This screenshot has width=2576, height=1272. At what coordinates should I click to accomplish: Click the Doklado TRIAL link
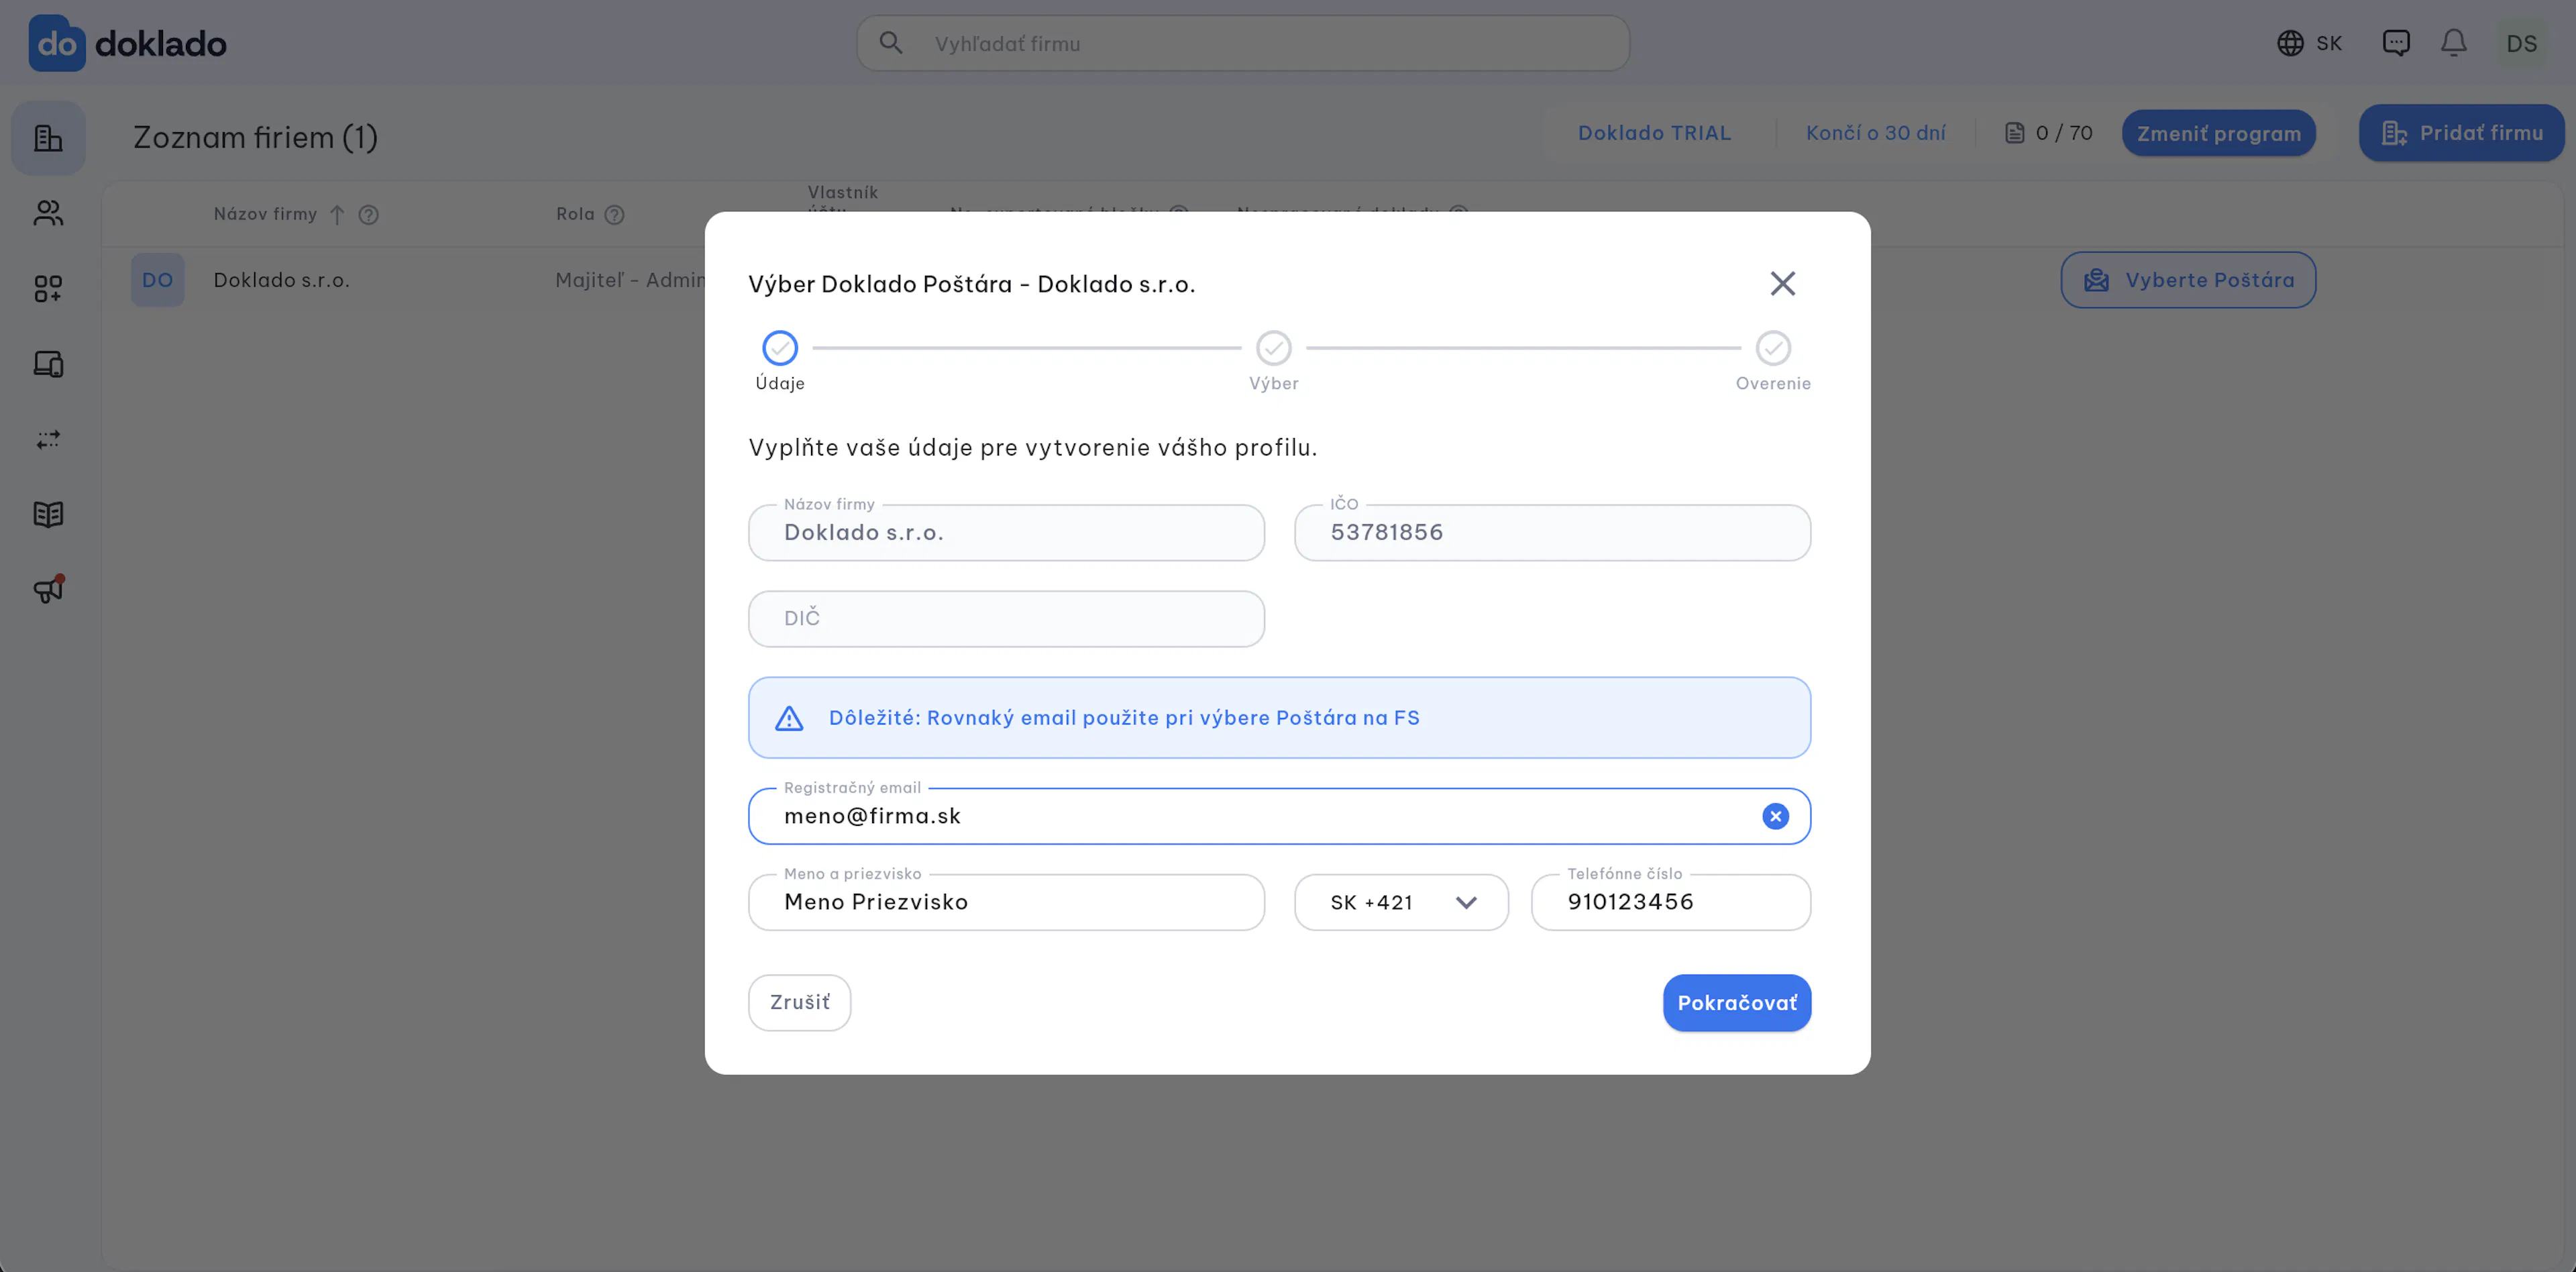[x=1654, y=133]
